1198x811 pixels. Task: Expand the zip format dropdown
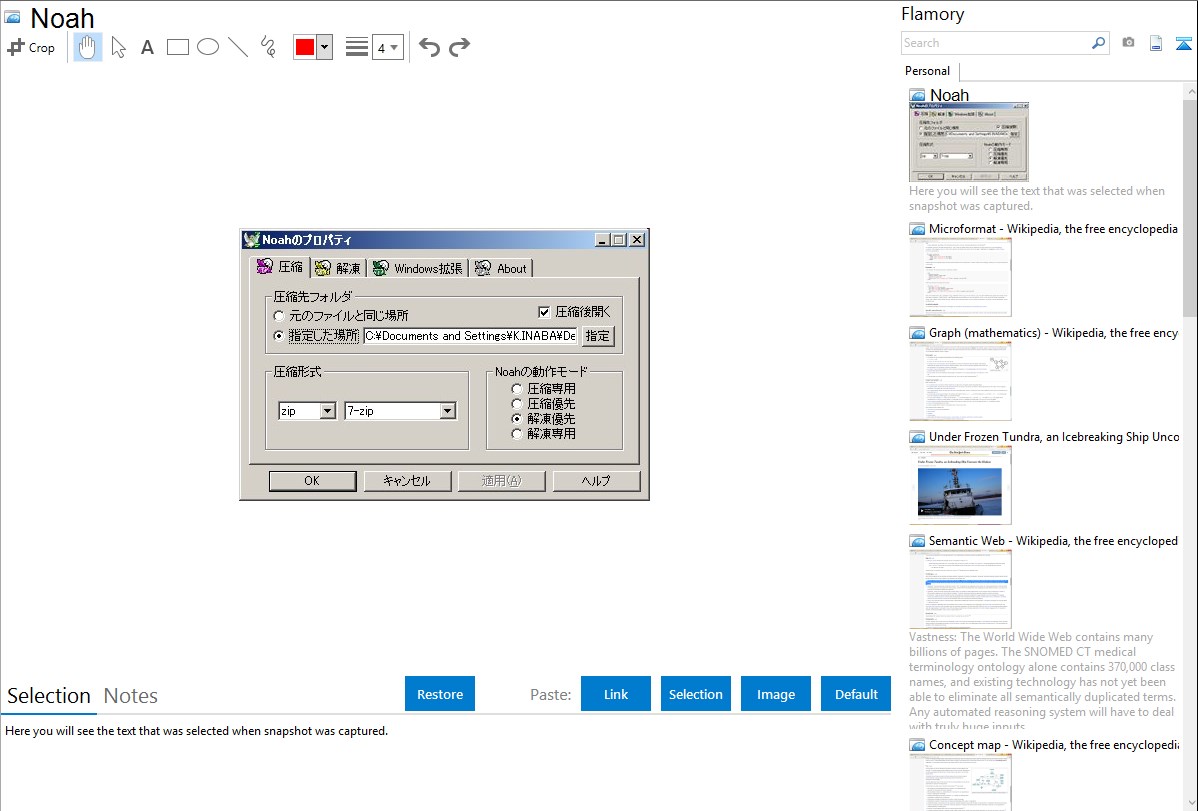click(x=328, y=411)
